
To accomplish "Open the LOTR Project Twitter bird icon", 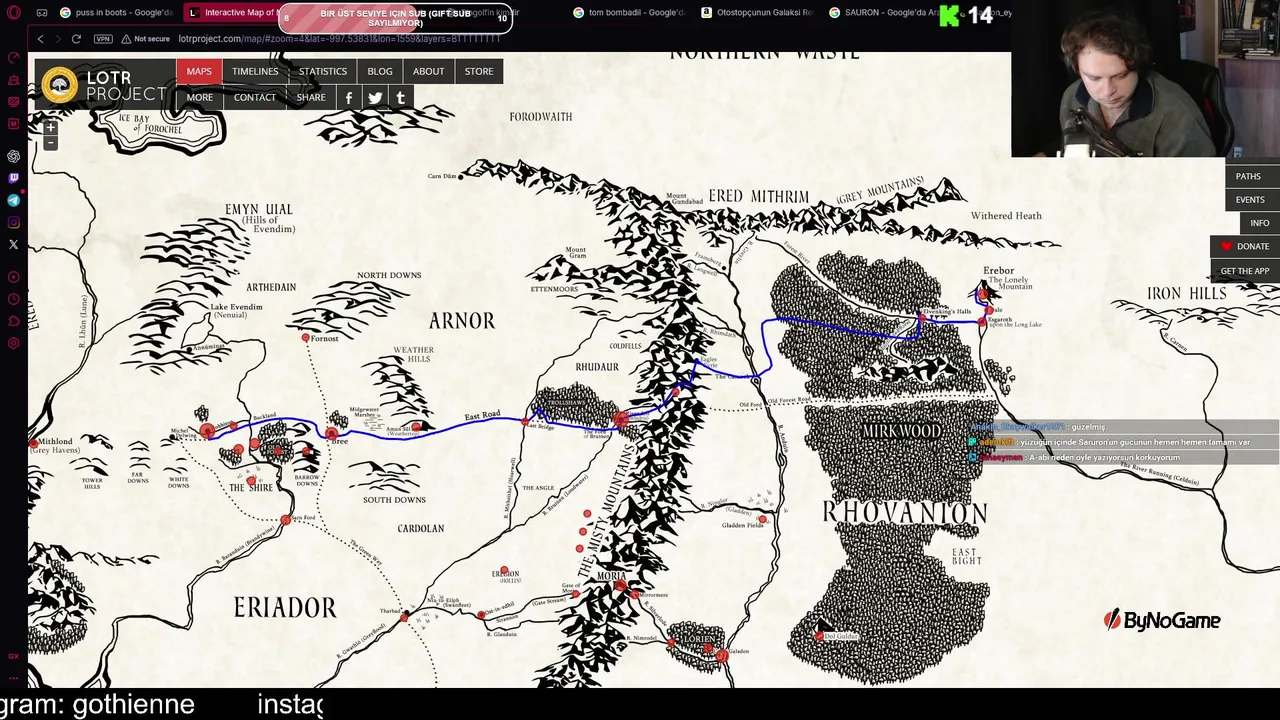I will (375, 97).
